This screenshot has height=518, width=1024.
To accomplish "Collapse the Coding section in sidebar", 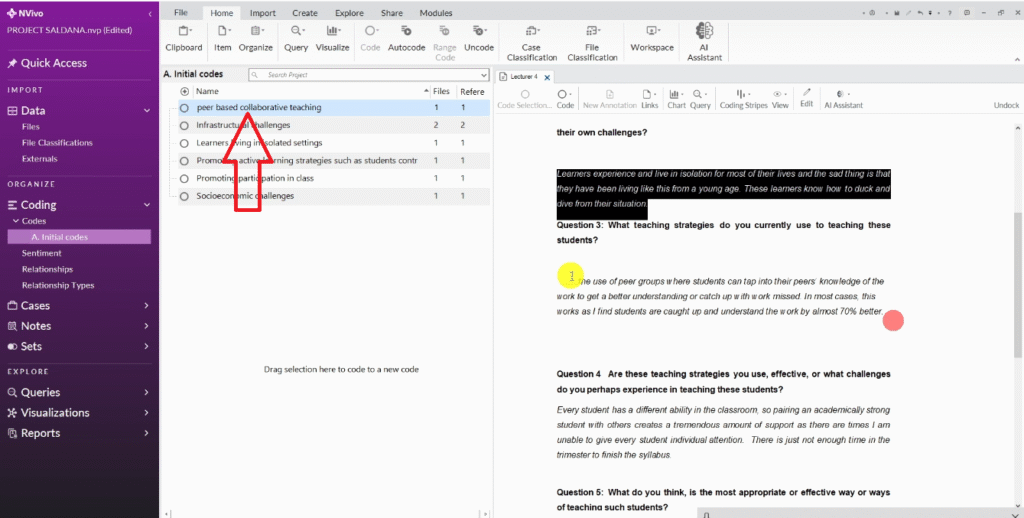I will [146, 205].
